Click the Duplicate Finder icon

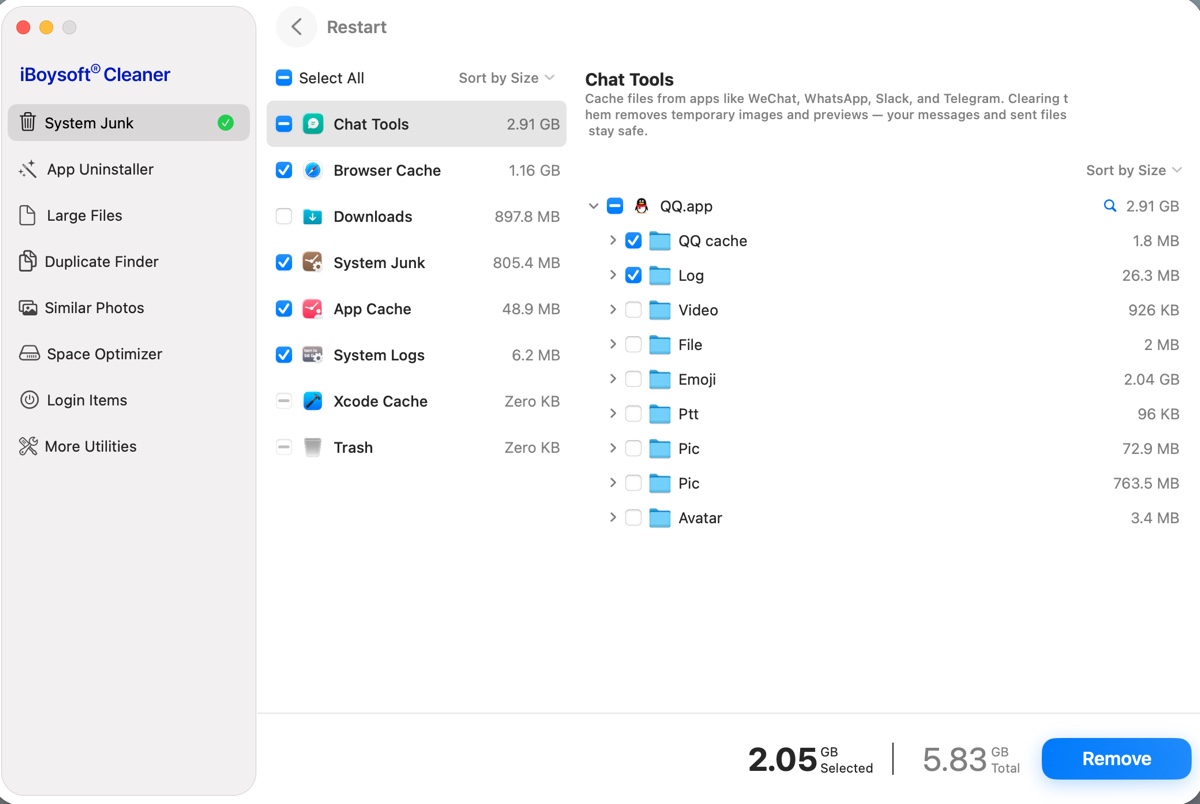pyautogui.click(x=28, y=261)
